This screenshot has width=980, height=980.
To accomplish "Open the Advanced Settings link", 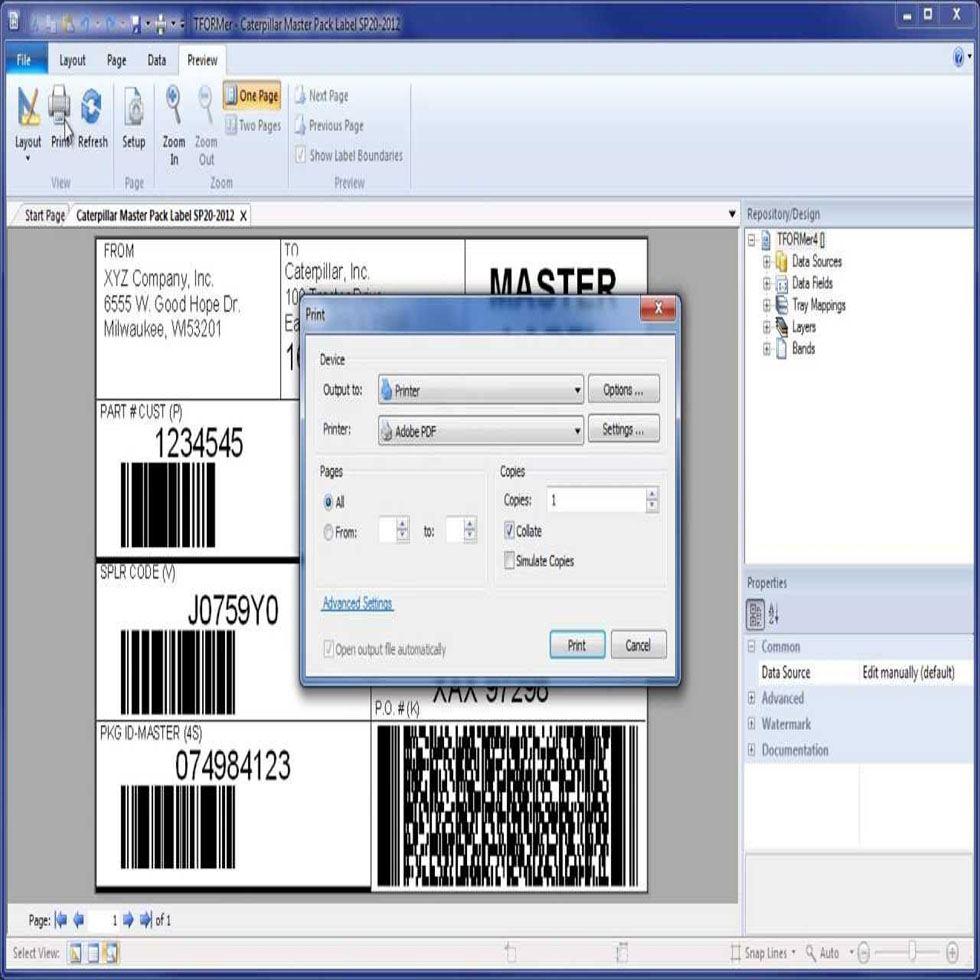I will 357,604.
